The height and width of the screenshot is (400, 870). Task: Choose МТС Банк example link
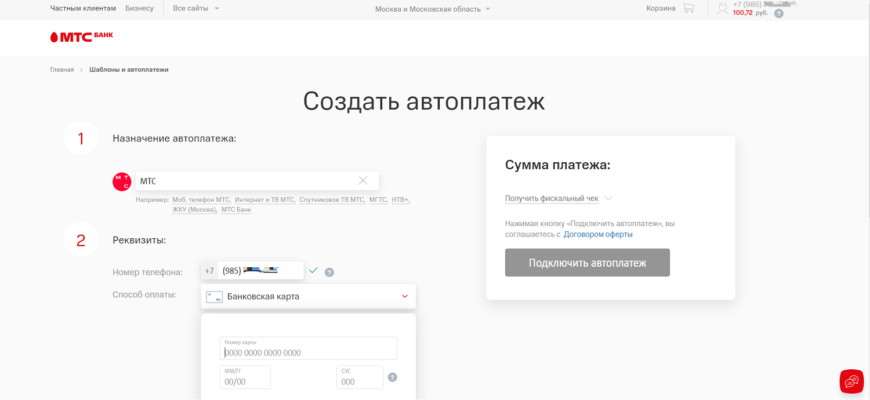coord(236,210)
